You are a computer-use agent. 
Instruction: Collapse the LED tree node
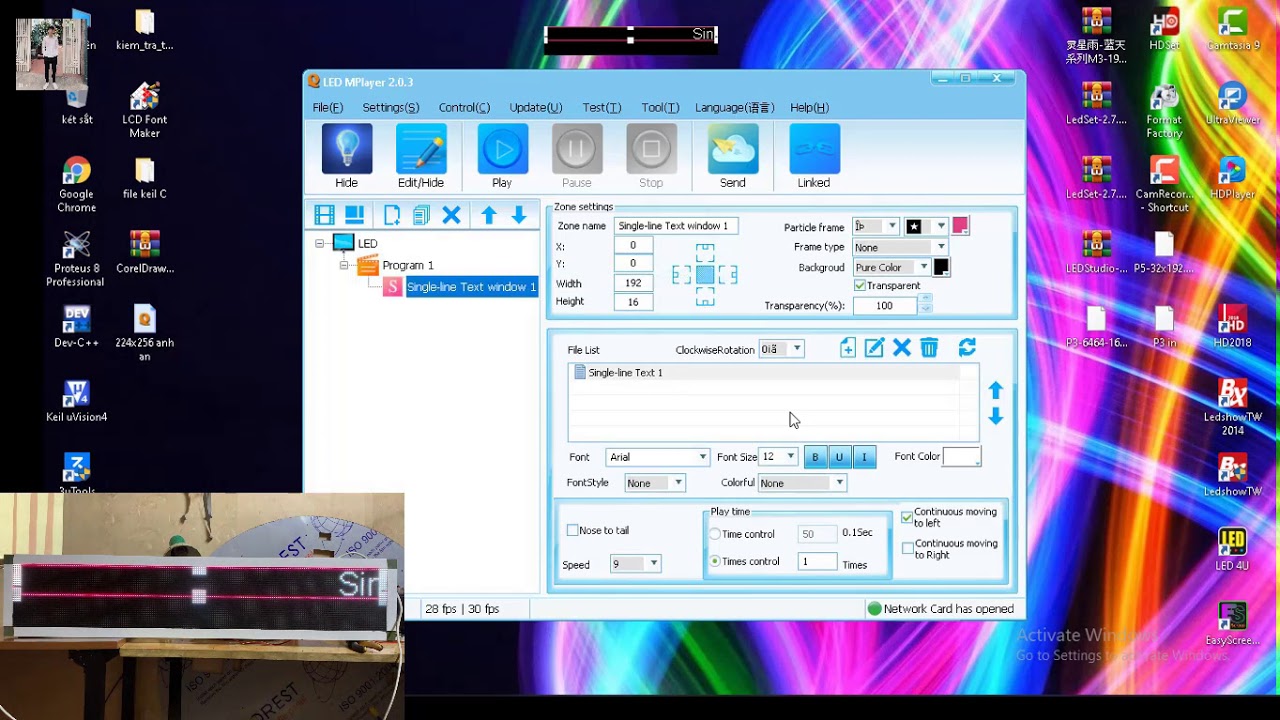[x=319, y=243]
